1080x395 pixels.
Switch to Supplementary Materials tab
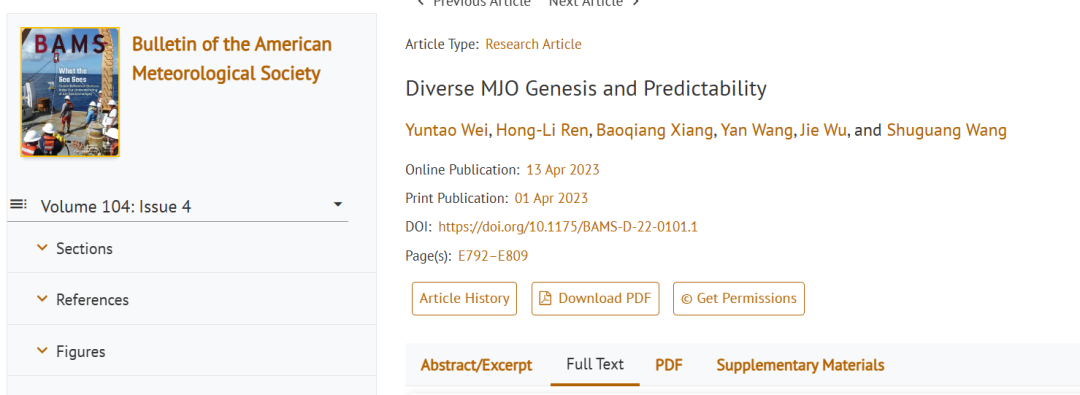[x=800, y=365]
